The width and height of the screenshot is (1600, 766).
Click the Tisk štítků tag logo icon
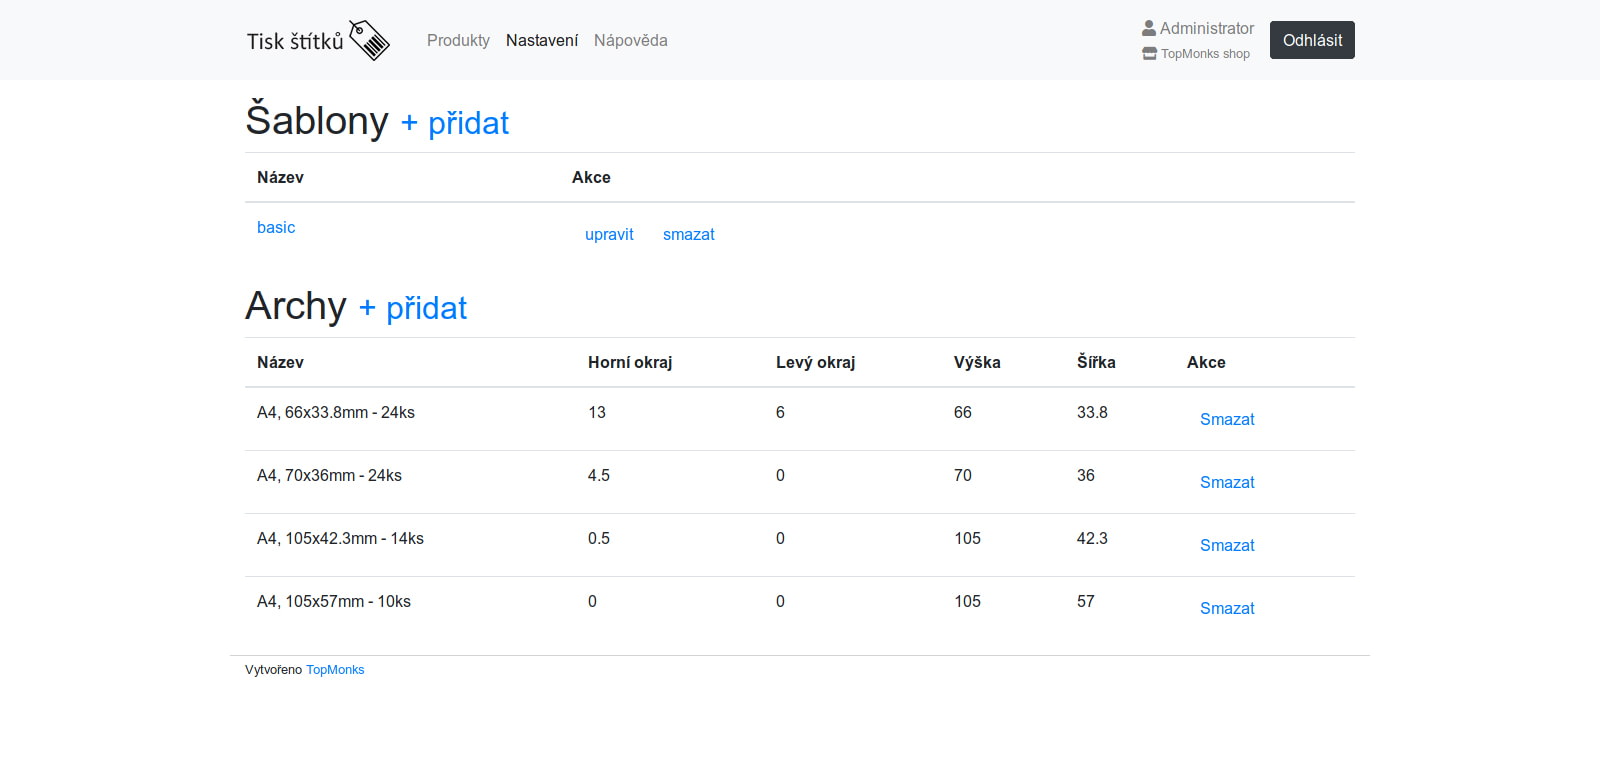[x=369, y=40]
